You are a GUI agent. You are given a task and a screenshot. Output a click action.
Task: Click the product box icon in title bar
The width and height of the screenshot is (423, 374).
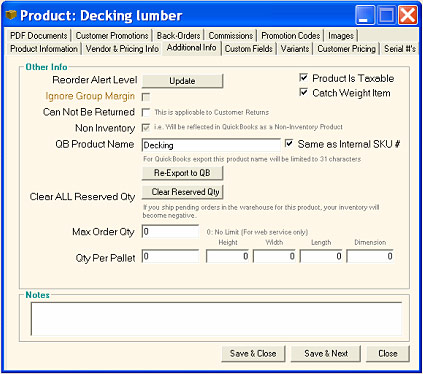tap(11, 15)
